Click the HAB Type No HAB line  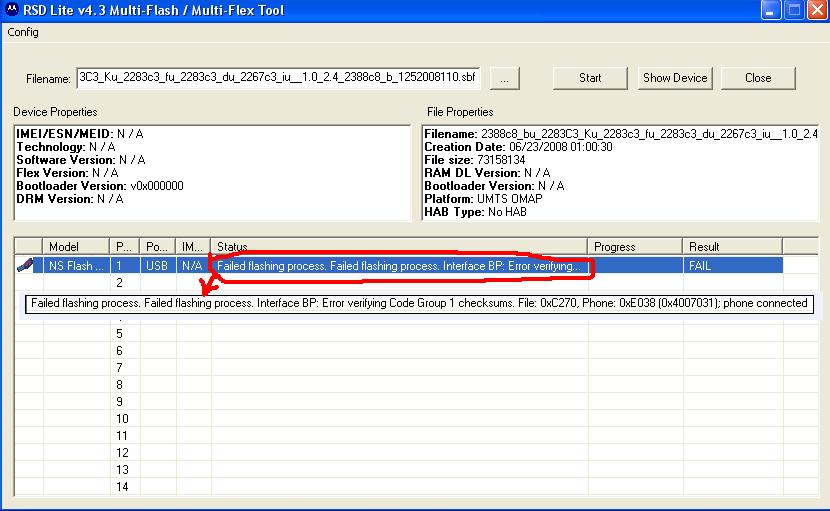point(475,212)
